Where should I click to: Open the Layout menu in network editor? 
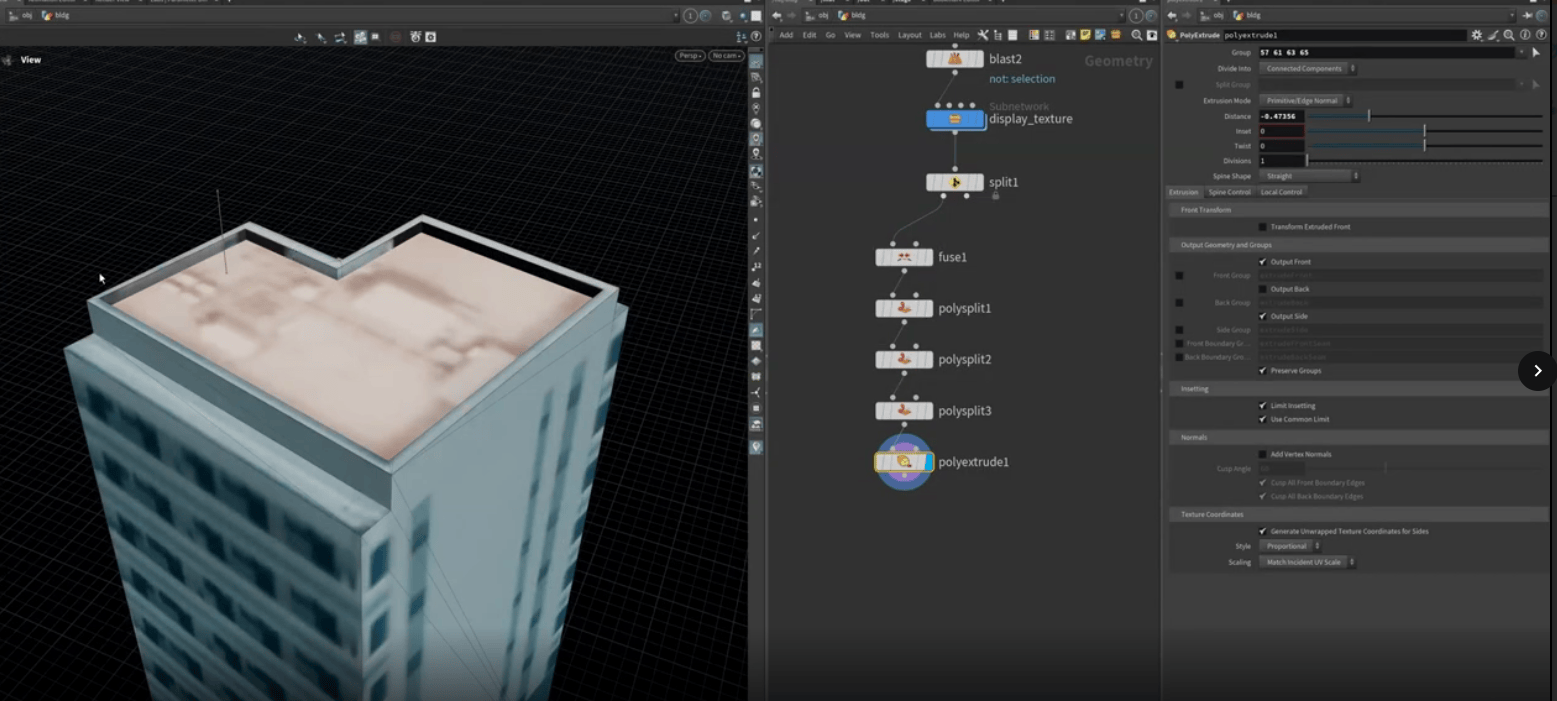(x=909, y=35)
